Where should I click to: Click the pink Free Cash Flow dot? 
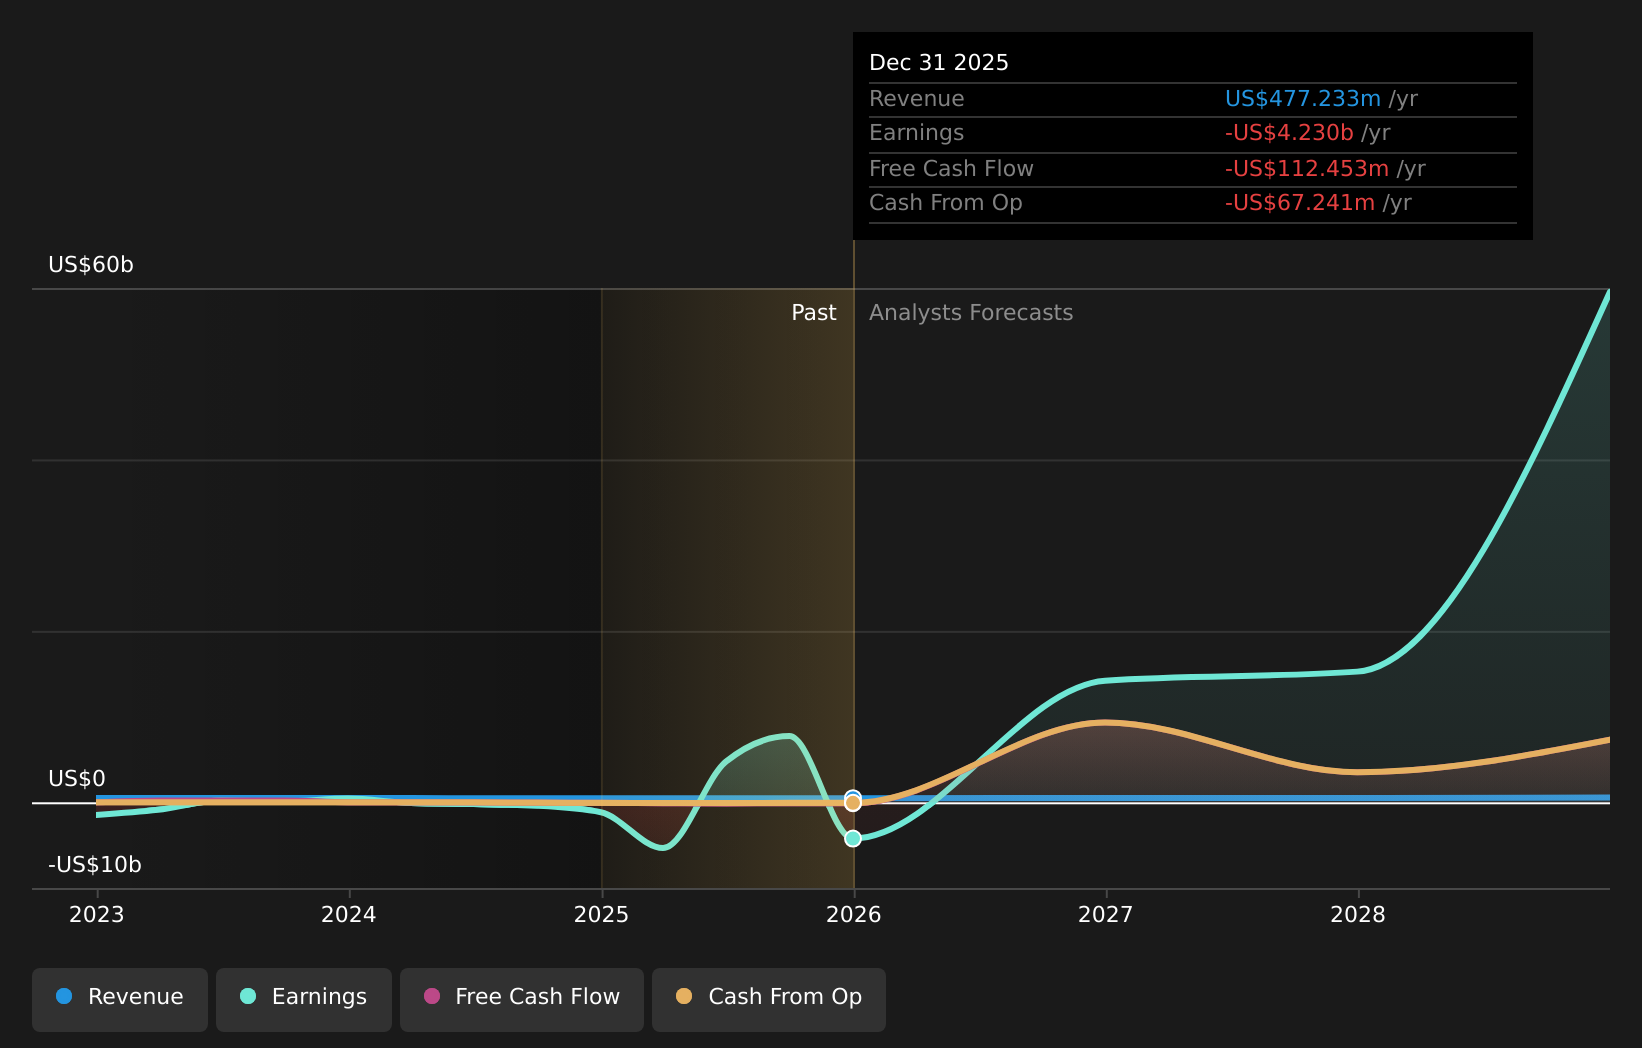(x=432, y=997)
